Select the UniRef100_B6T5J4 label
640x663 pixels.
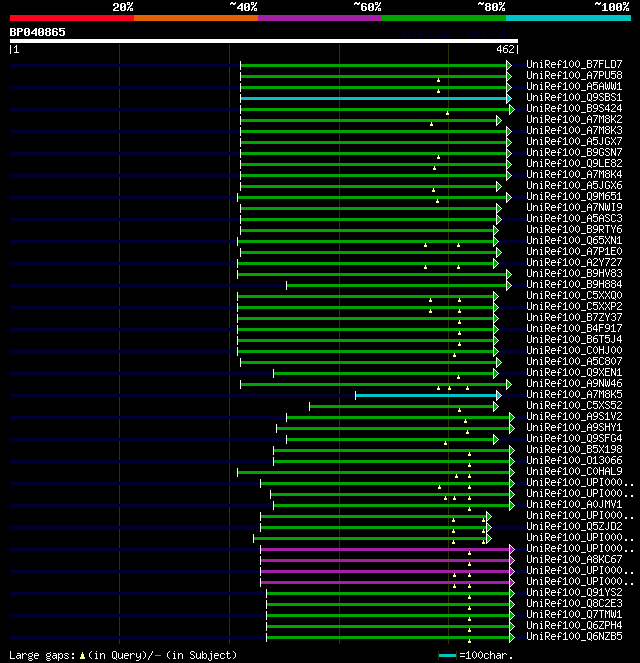click(x=574, y=339)
